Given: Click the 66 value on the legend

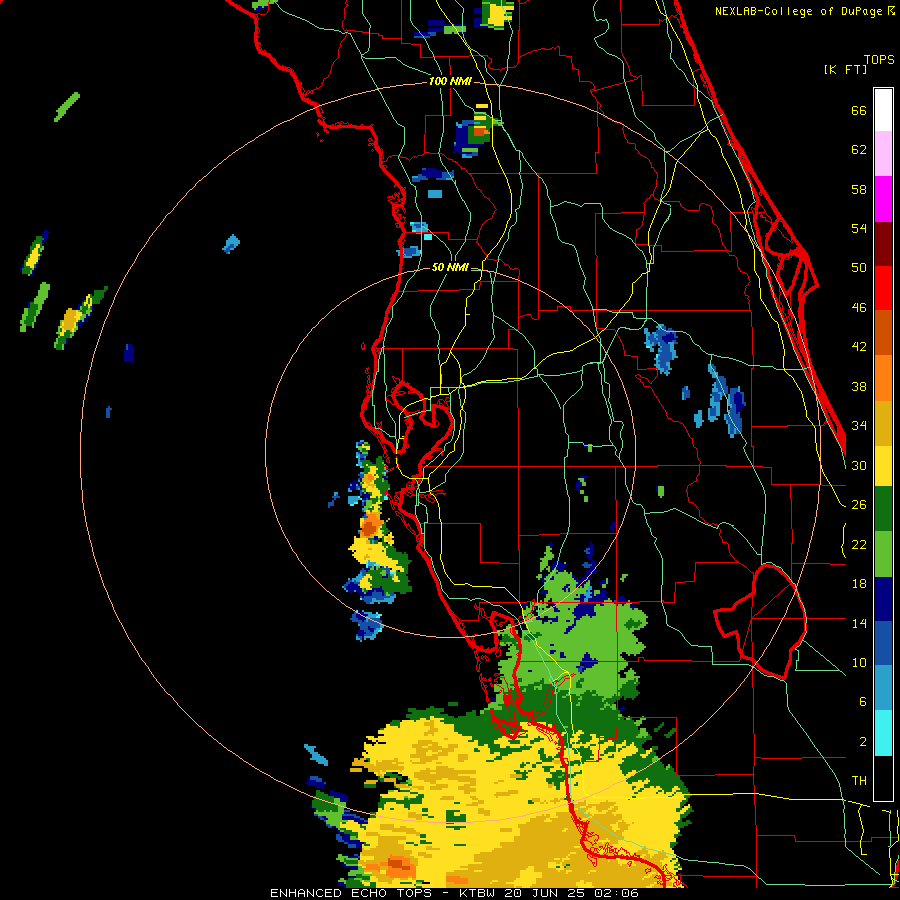Looking at the screenshot, I should [x=859, y=111].
